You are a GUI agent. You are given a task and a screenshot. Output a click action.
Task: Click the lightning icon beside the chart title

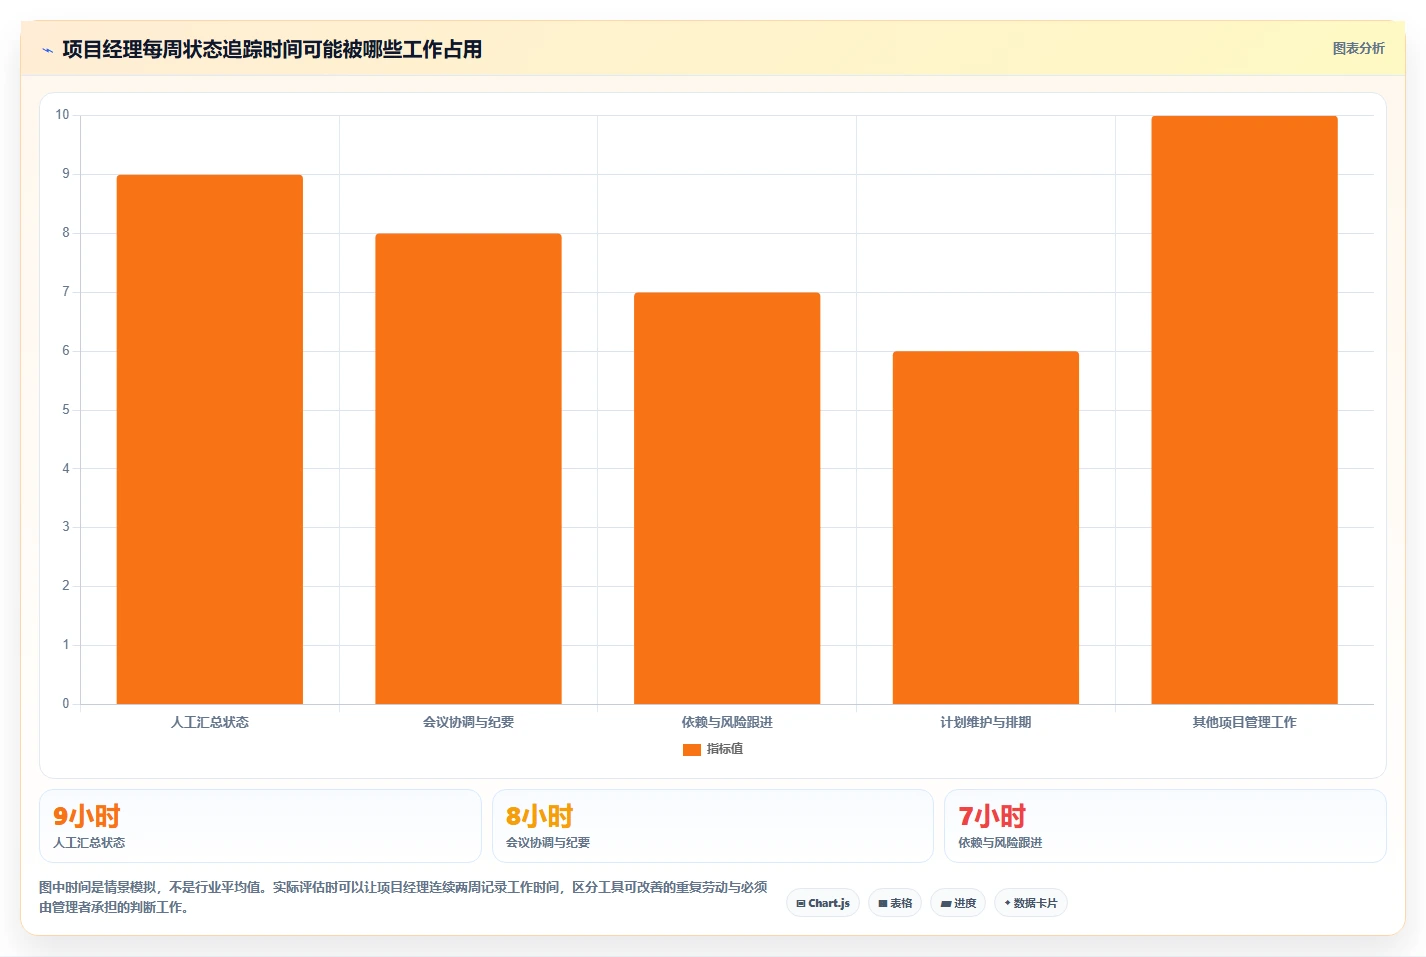coord(47,50)
